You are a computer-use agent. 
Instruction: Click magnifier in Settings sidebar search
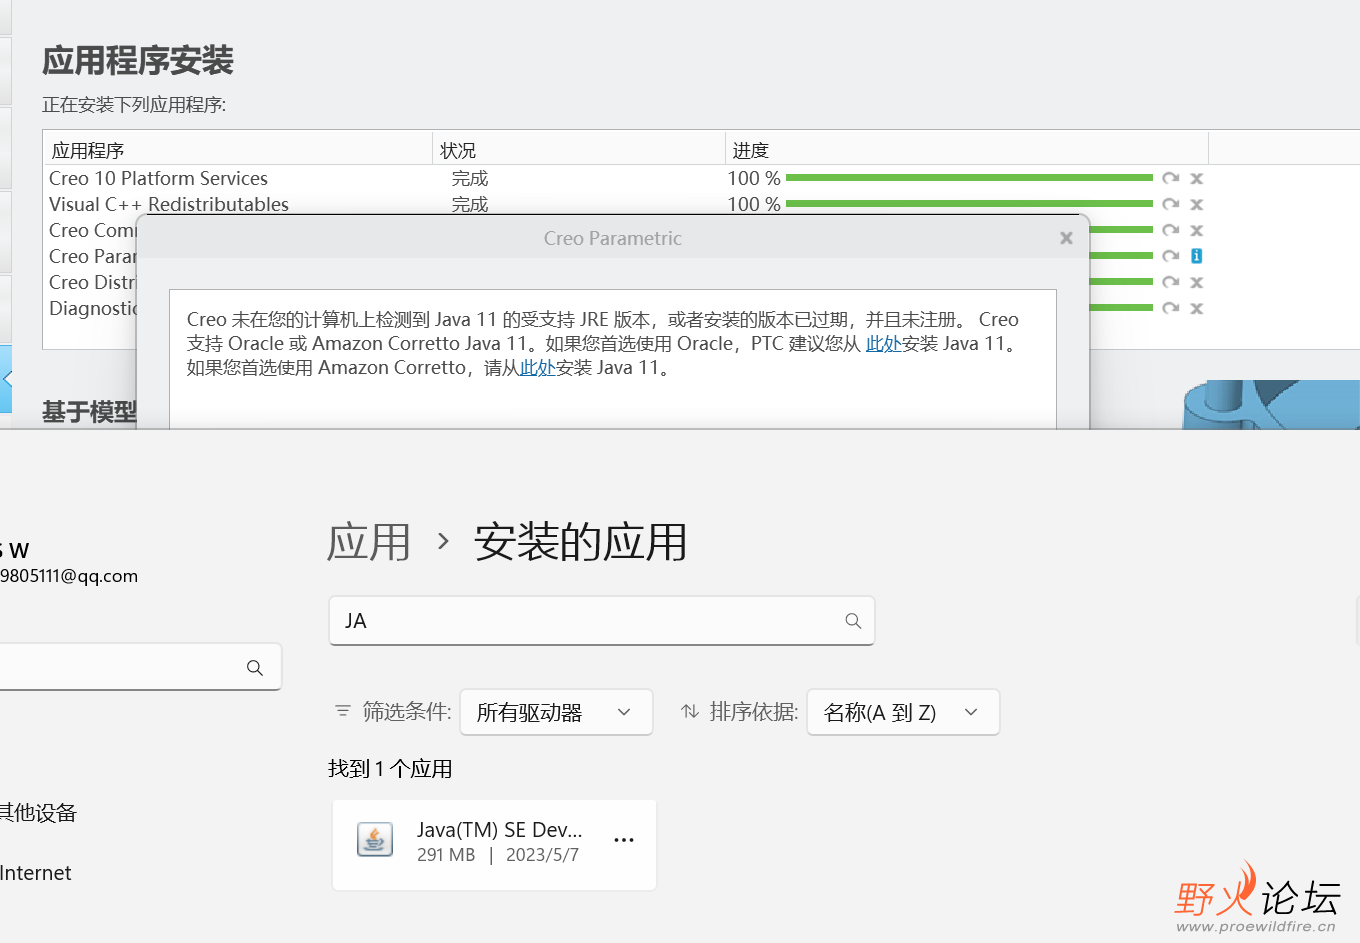255,667
